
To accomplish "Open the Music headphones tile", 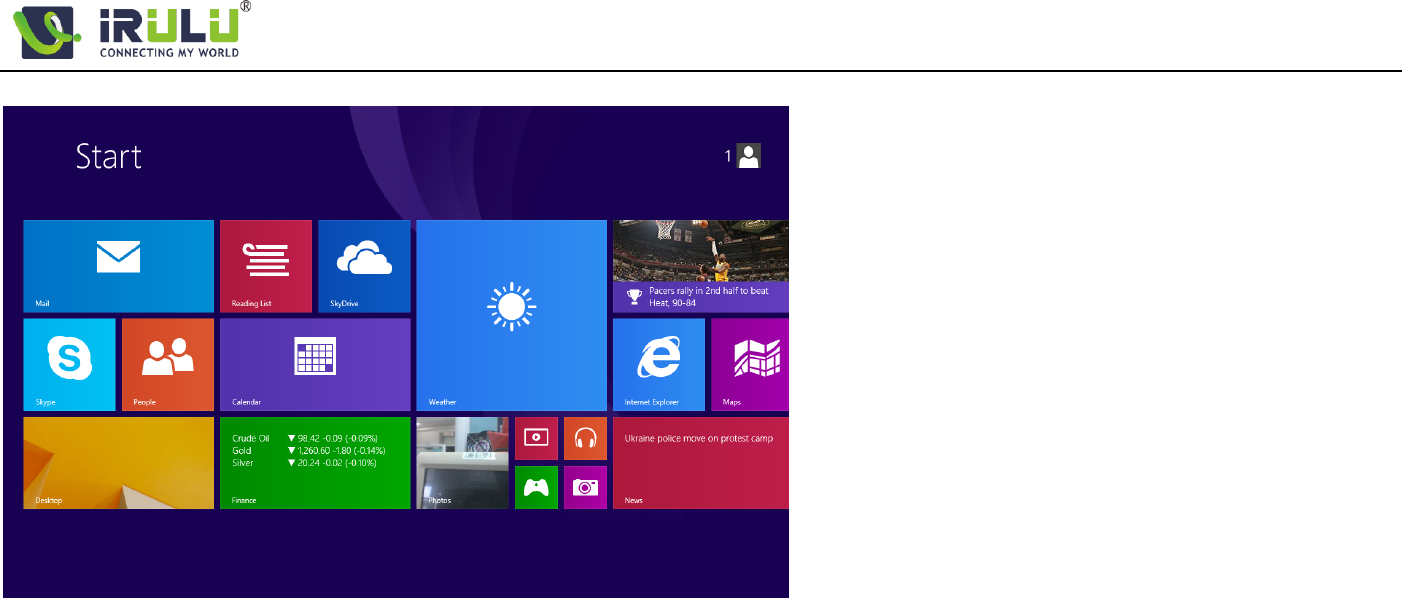I will (x=585, y=438).
